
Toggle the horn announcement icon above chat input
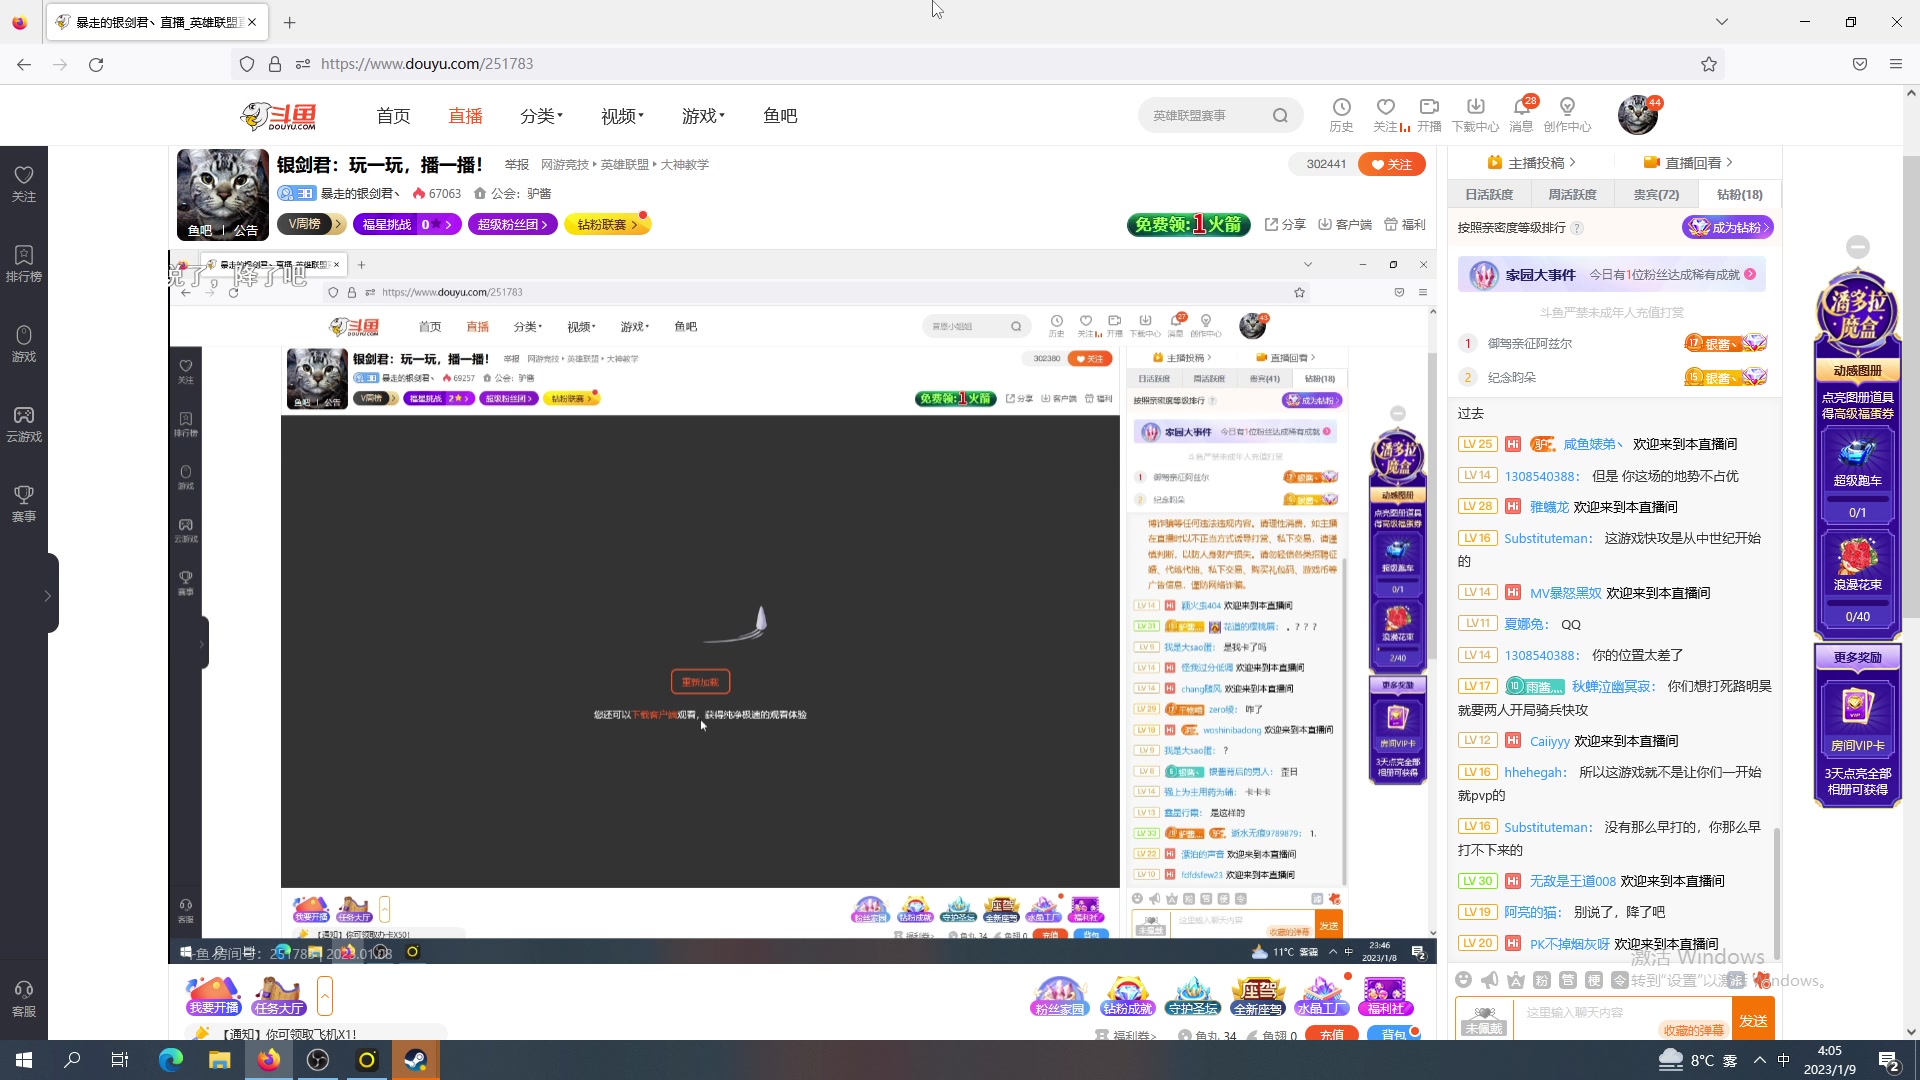point(1489,980)
